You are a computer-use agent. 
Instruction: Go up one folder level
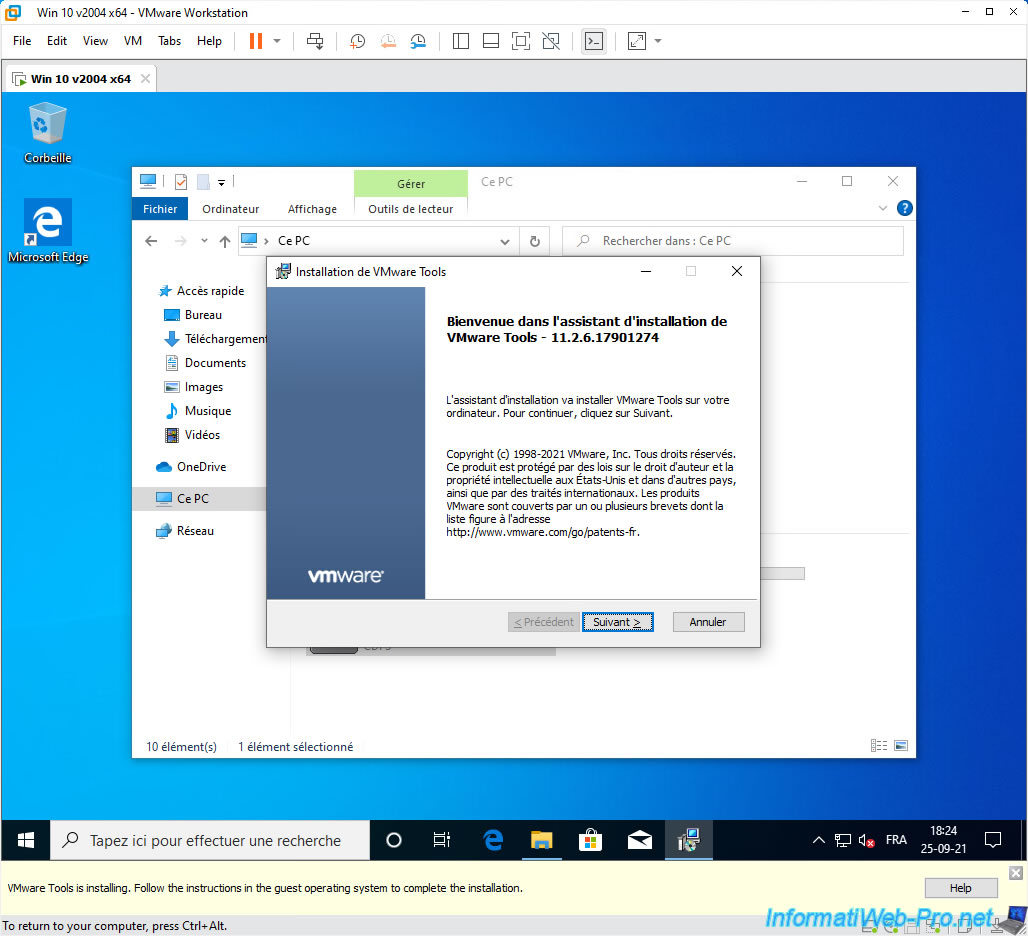[225, 241]
